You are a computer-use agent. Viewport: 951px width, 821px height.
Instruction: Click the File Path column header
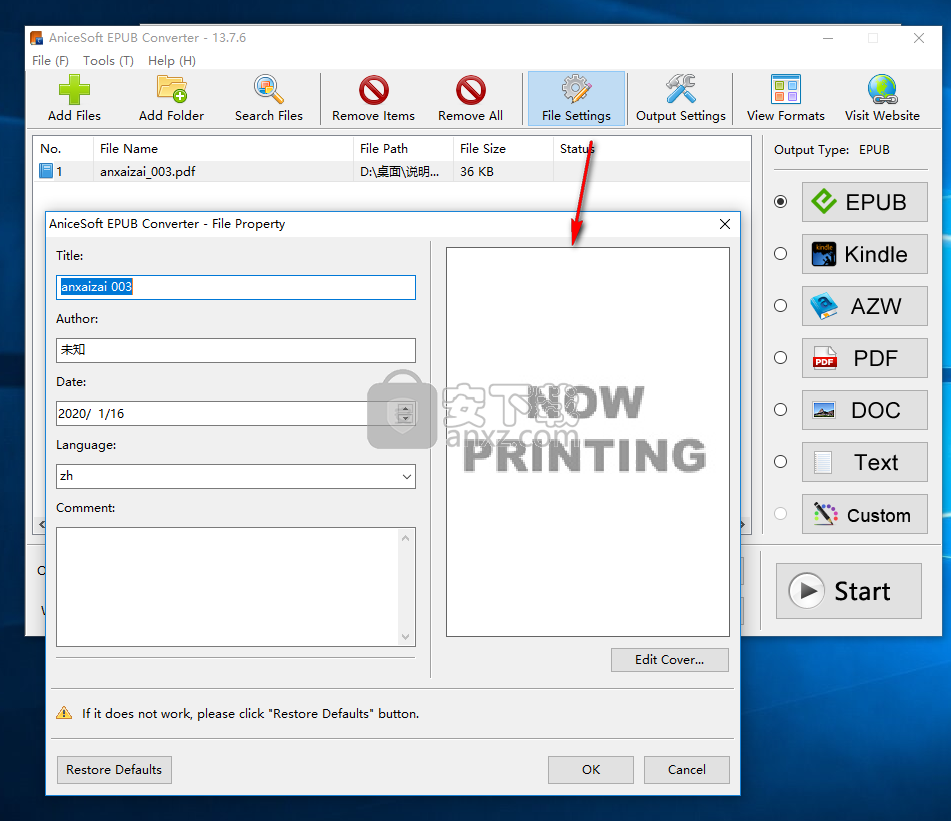[403, 149]
